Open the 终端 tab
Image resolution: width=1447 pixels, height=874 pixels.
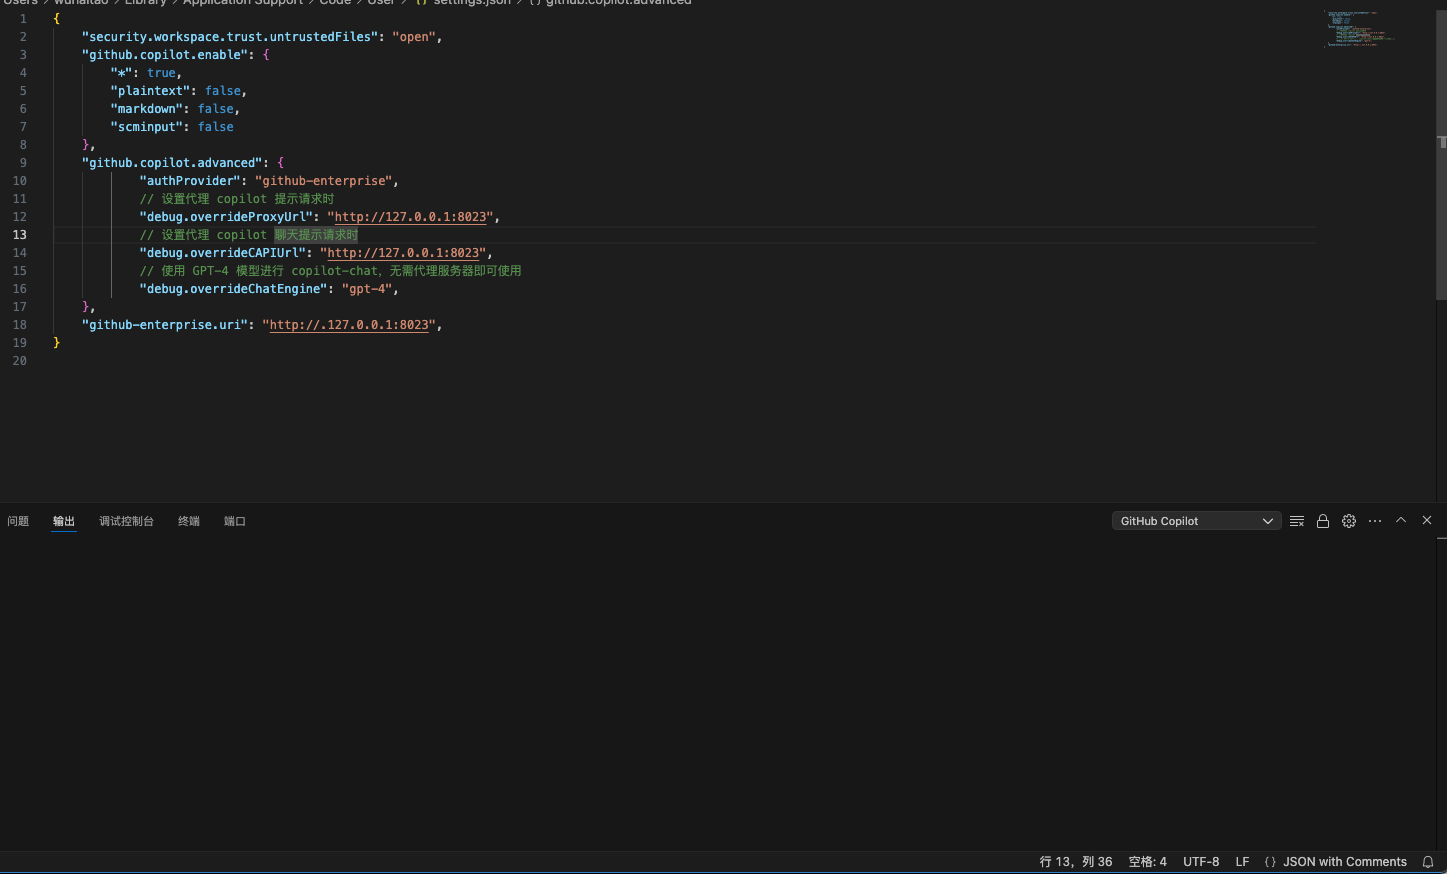click(x=189, y=521)
